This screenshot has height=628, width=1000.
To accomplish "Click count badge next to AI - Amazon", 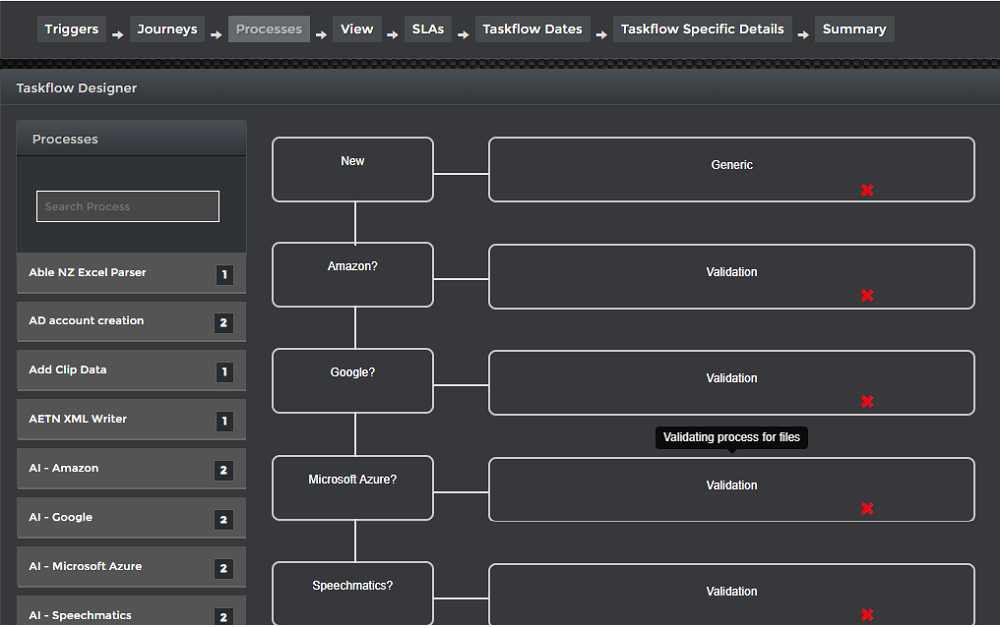I will (224, 470).
